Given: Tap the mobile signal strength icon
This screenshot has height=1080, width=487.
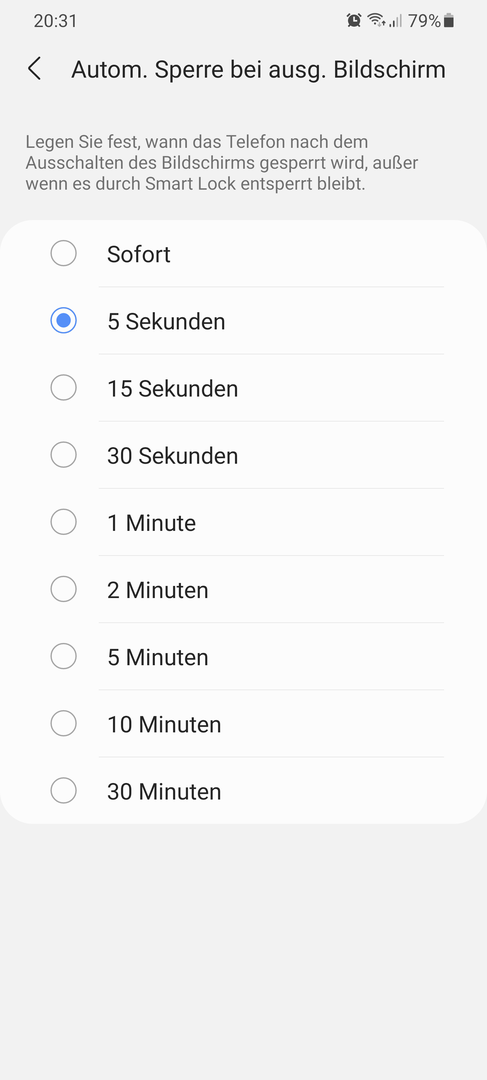Looking at the screenshot, I should tap(396, 21).
